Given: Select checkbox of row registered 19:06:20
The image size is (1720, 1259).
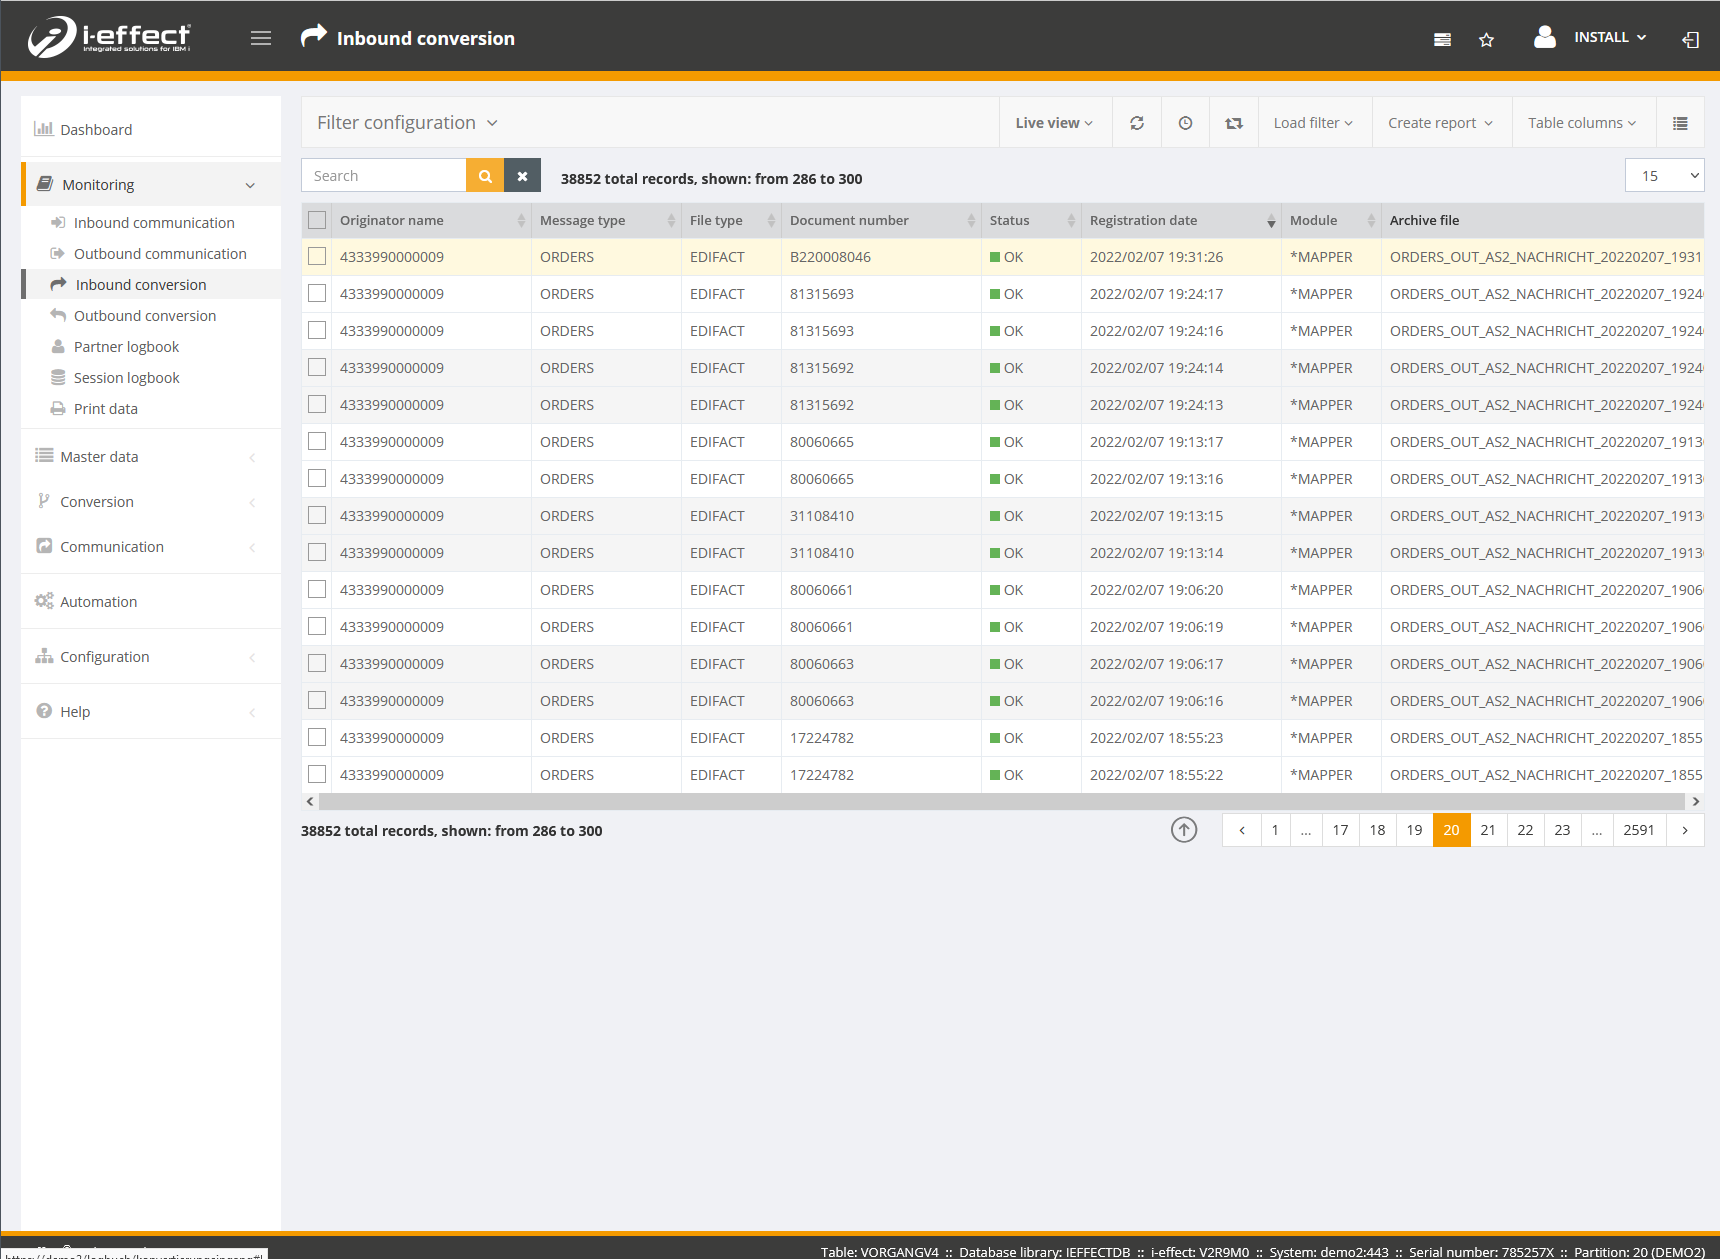Looking at the screenshot, I should 317,590.
